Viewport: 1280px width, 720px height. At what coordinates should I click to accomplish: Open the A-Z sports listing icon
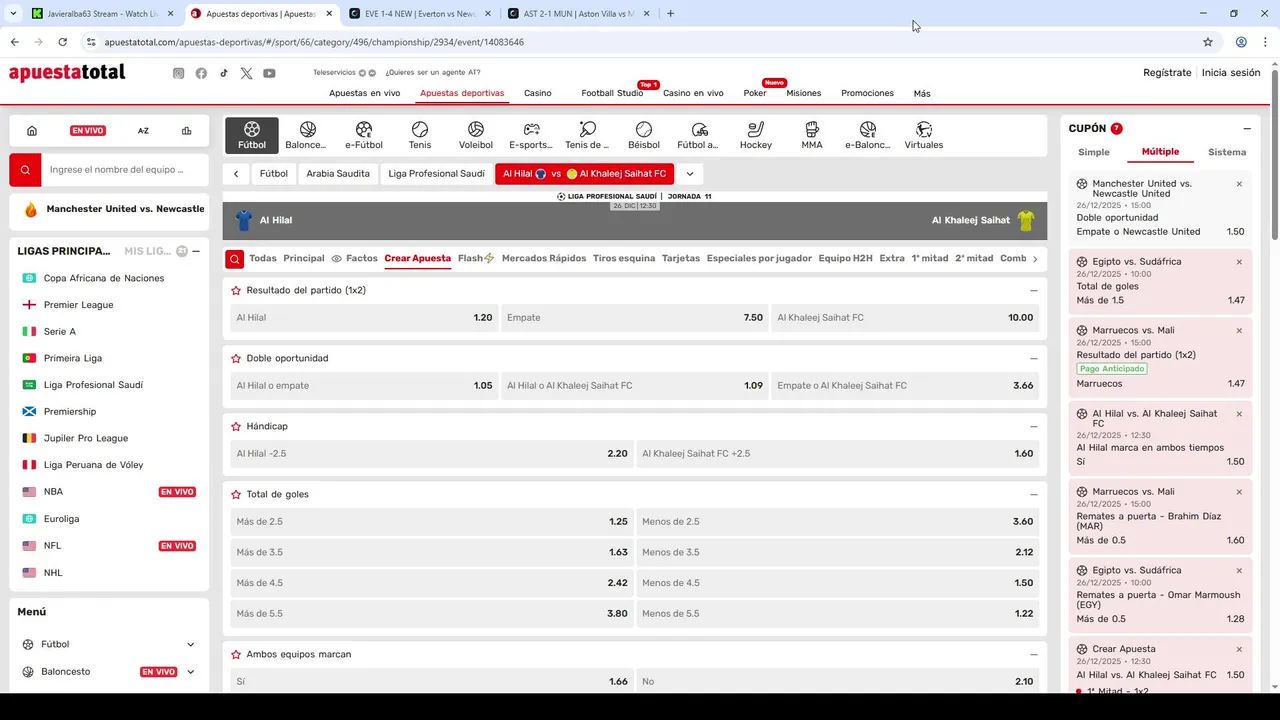click(143, 131)
